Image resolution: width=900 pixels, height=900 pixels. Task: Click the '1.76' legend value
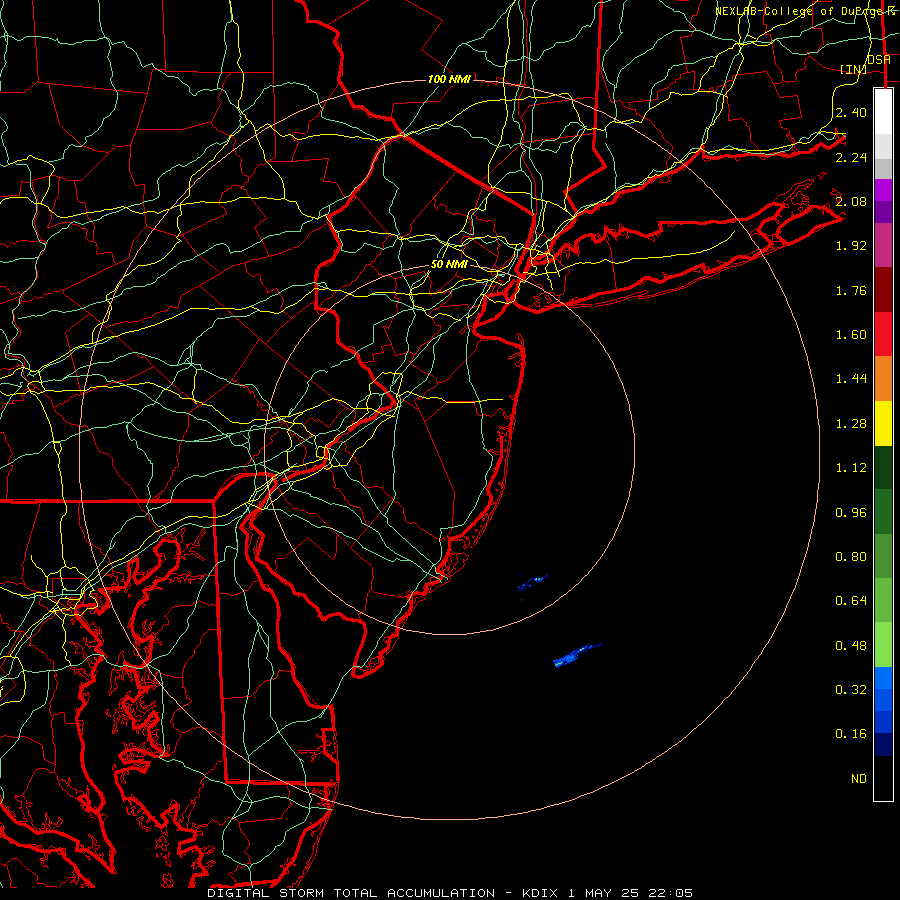(x=851, y=290)
